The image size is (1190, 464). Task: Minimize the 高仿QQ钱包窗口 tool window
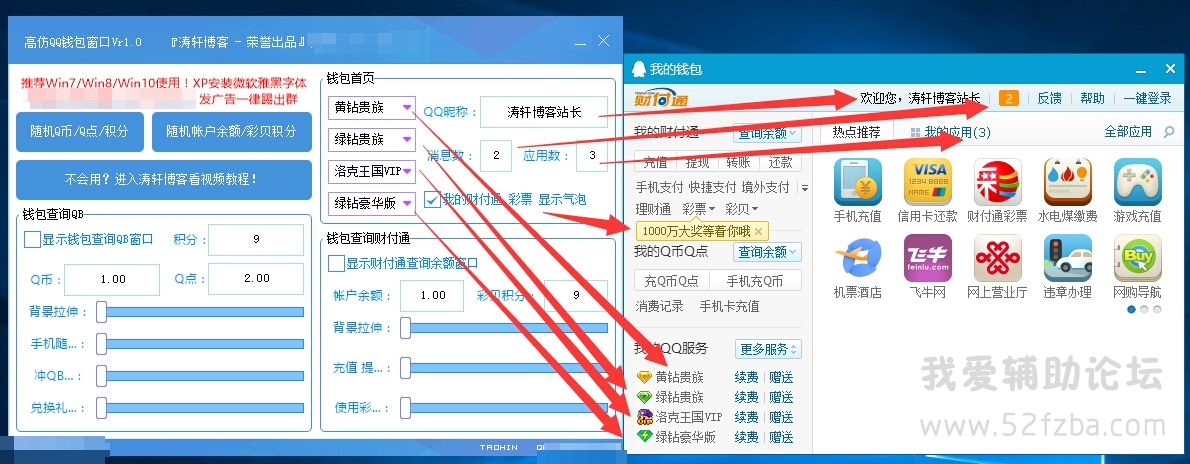click(x=579, y=42)
